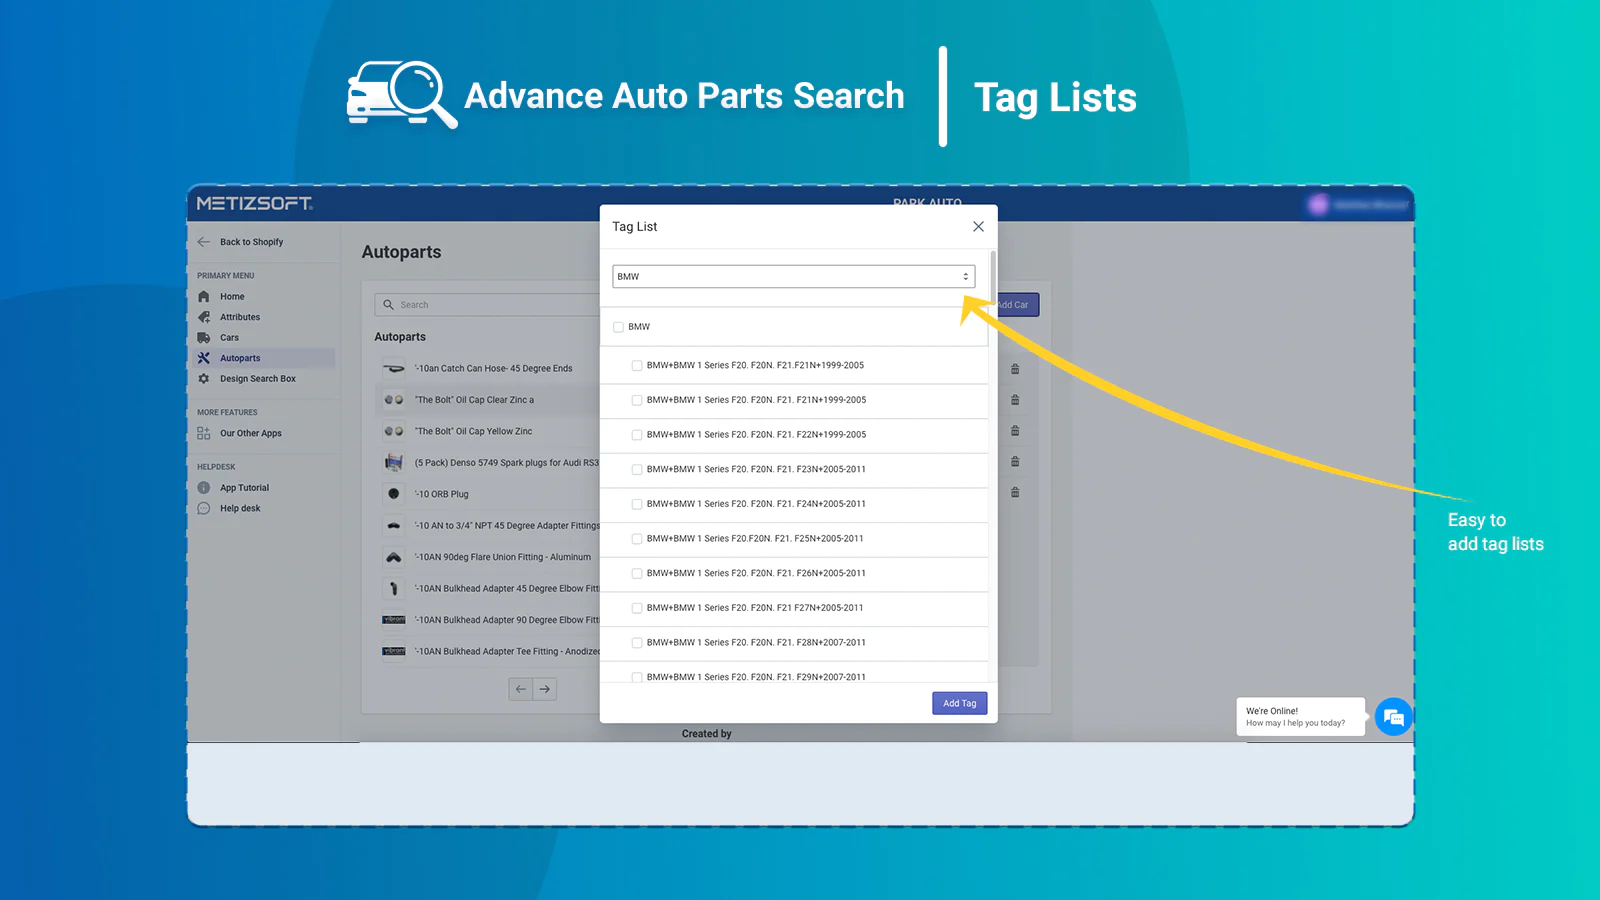Go to next page of autoparts
Screen dimensions: 1600x900
(x=545, y=689)
